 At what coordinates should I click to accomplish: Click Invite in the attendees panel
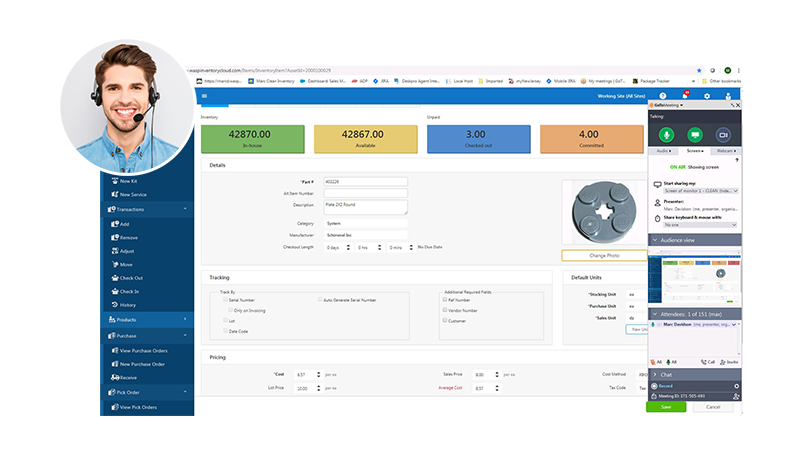pyautogui.click(x=729, y=362)
